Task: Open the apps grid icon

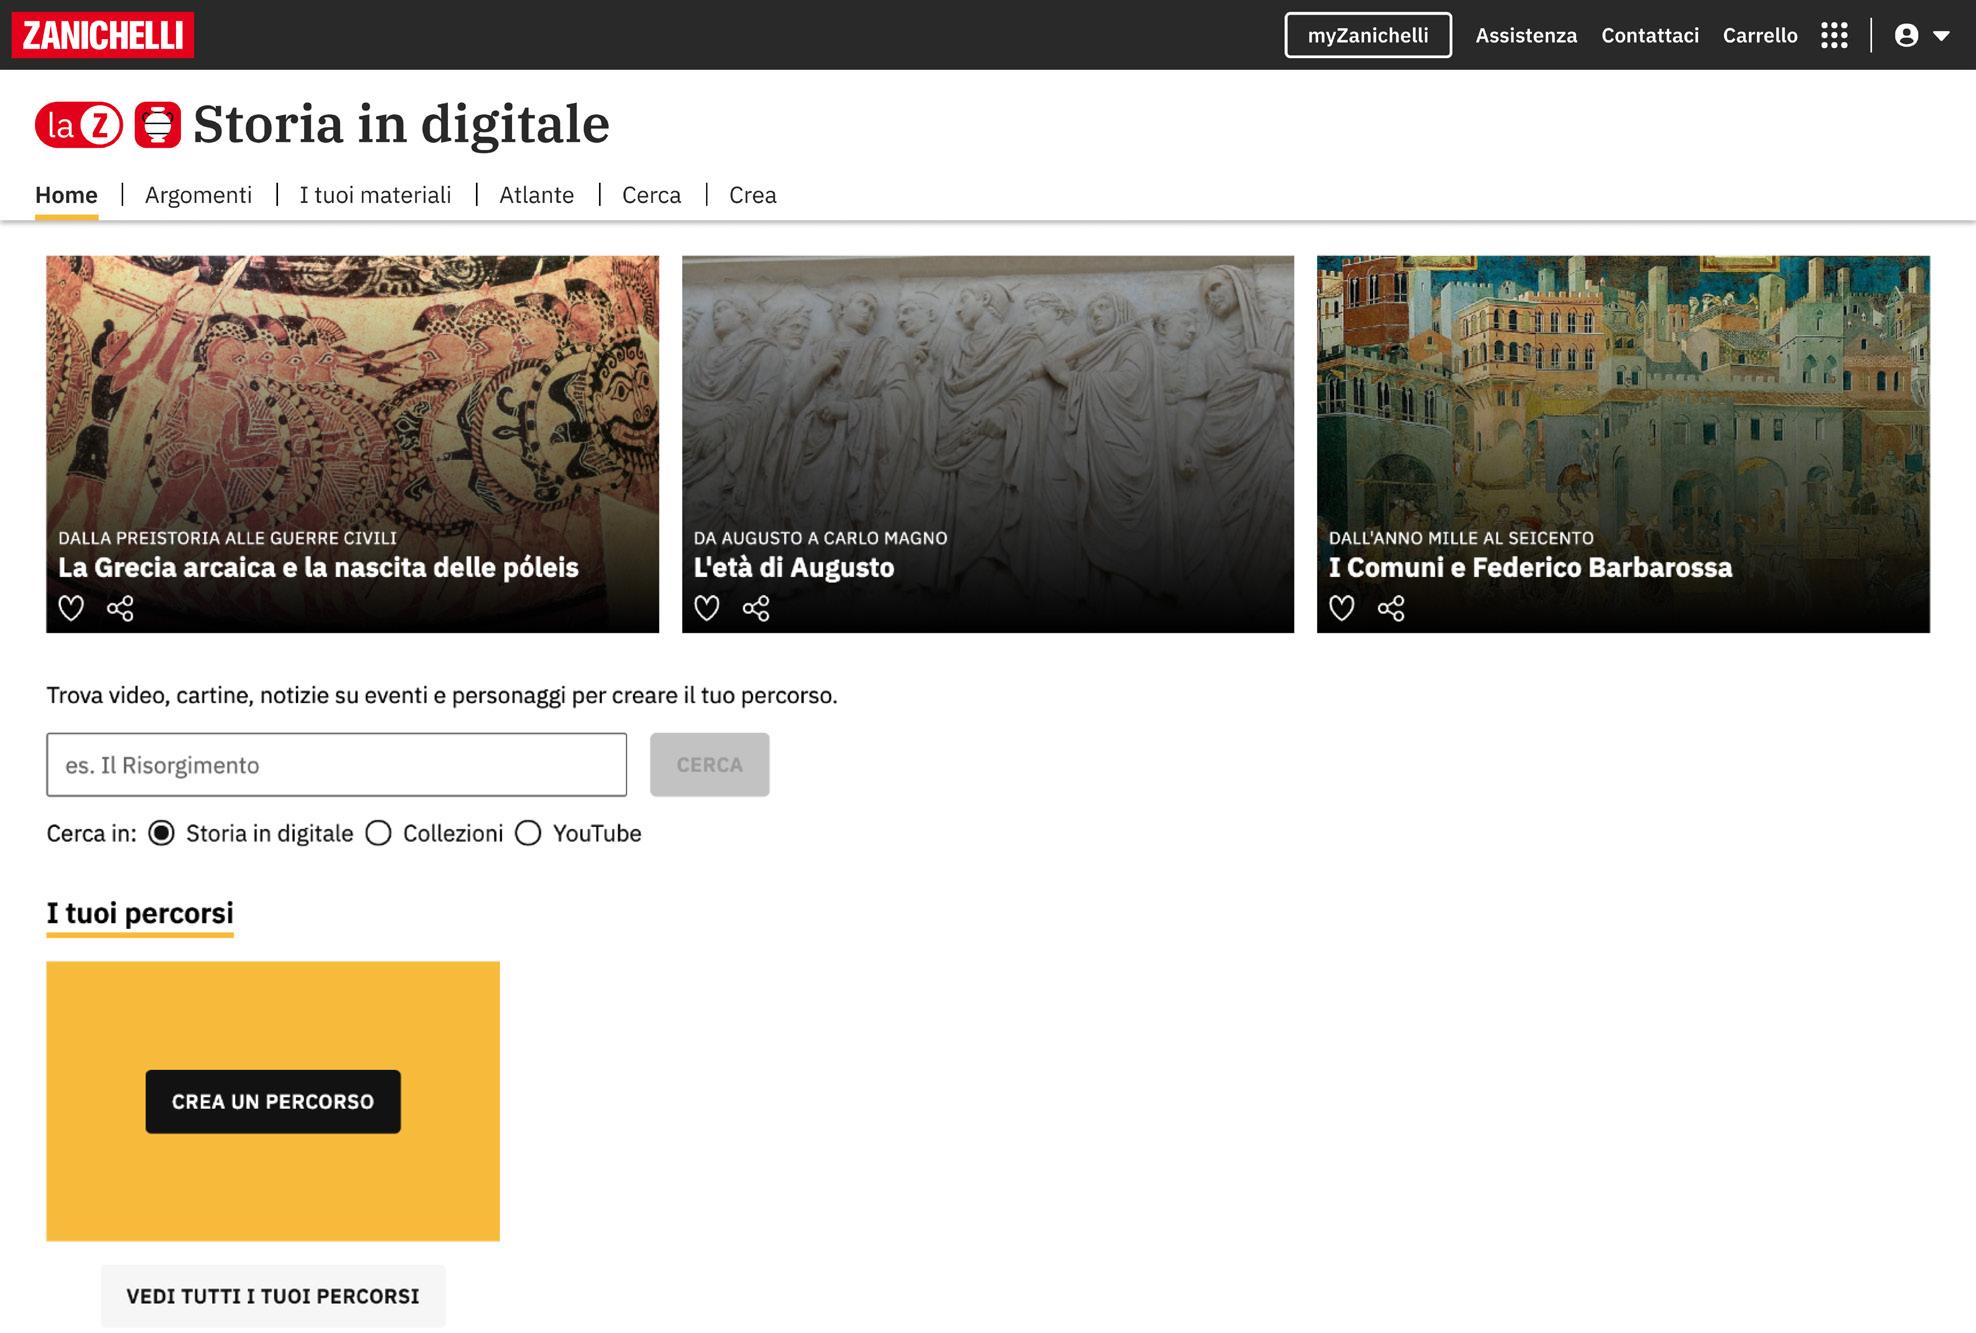Action: [x=1834, y=36]
